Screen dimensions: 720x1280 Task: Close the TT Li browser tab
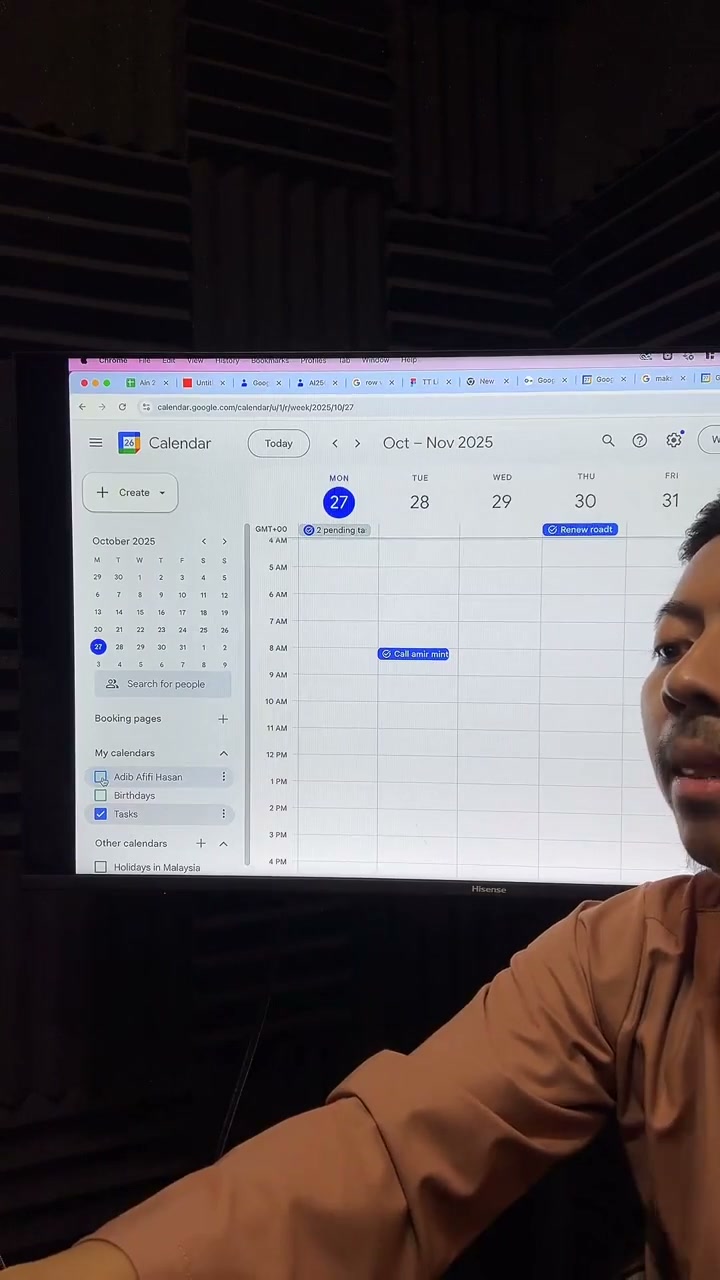(448, 382)
